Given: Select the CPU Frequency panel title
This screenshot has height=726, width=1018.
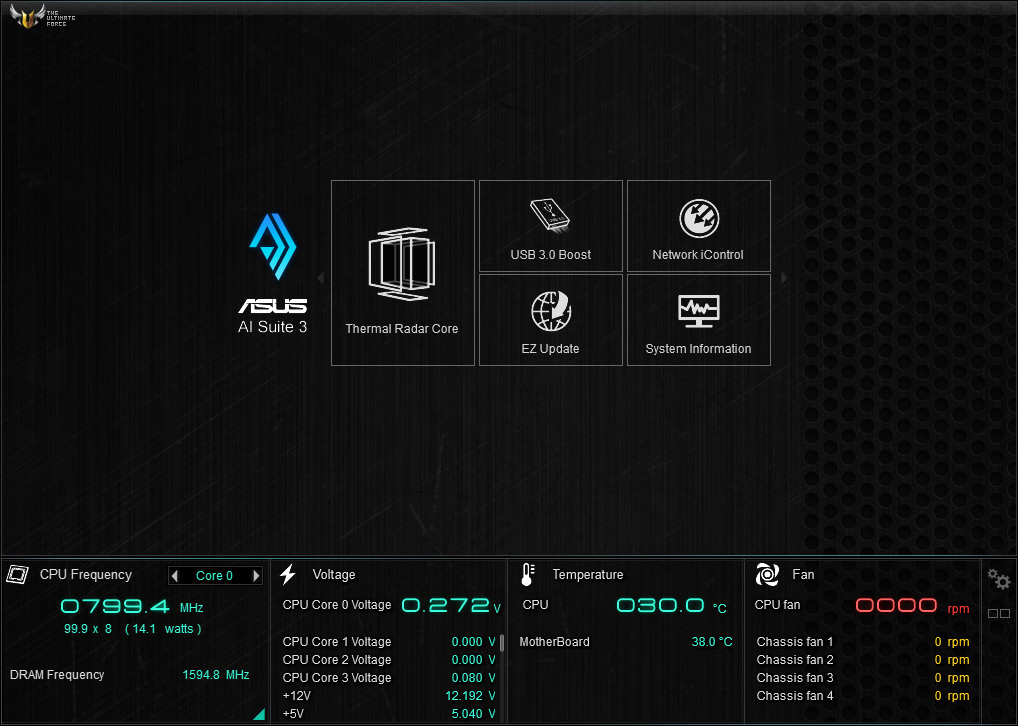Looking at the screenshot, I should [x=86, y=574].
